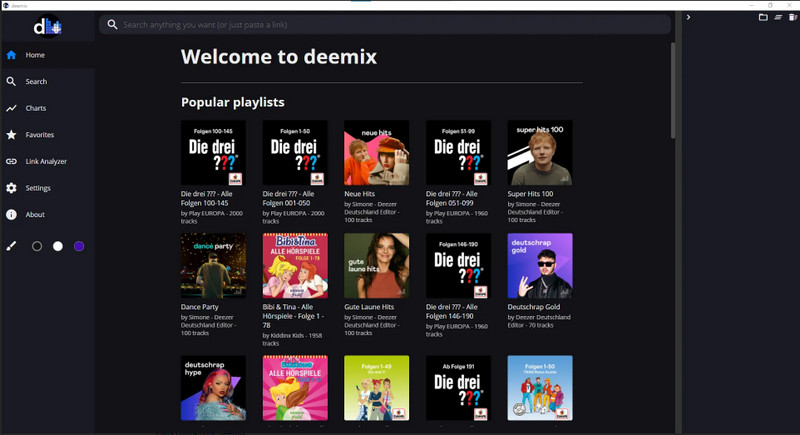Image resolution: width=800 pixels, height=435 pixels.
Task: Open the download folder icon in the queue panel
Action: tap(763, 17)
